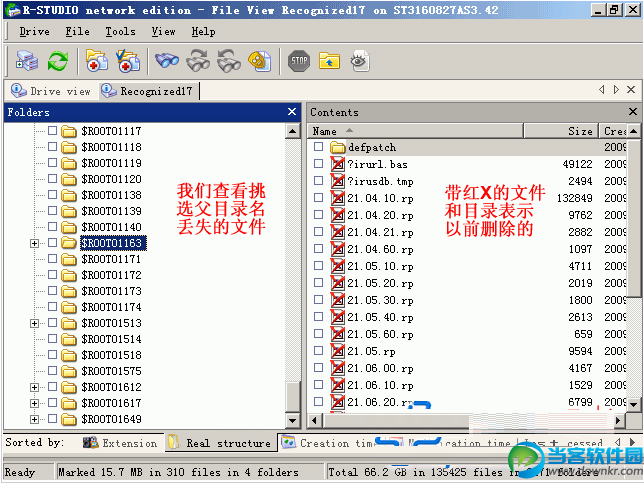644x485 pixels.
Task: Click the folder icon of $ROOT01513
Action: 69,323
